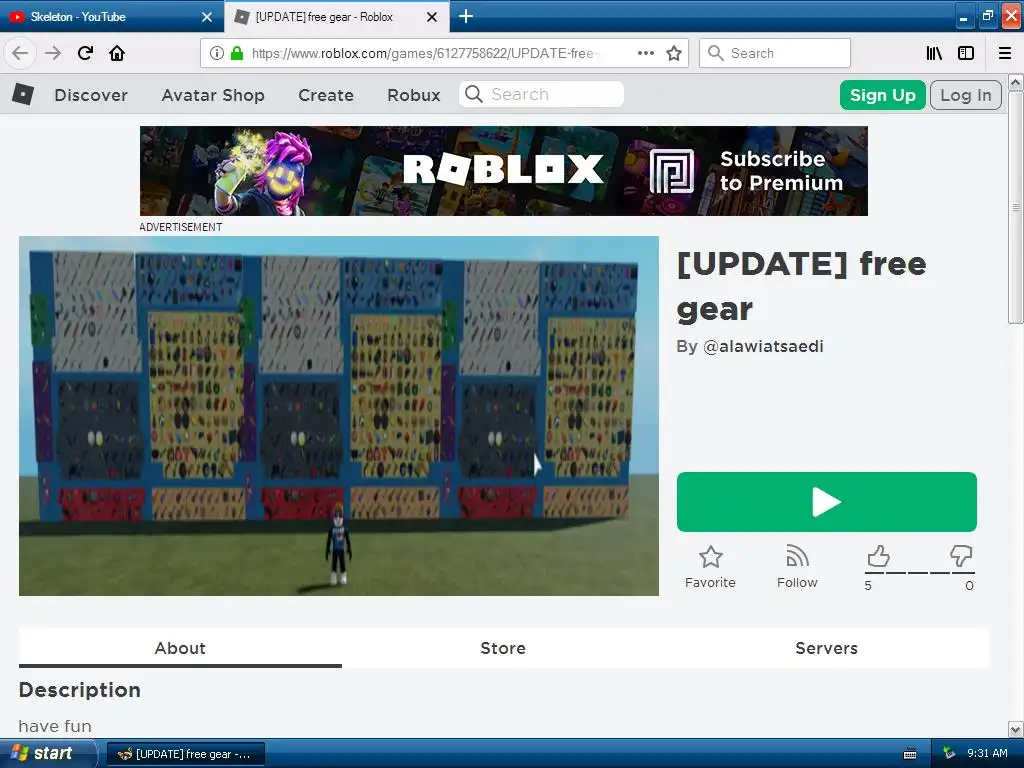Select the Servers tab

coord(826,648)
